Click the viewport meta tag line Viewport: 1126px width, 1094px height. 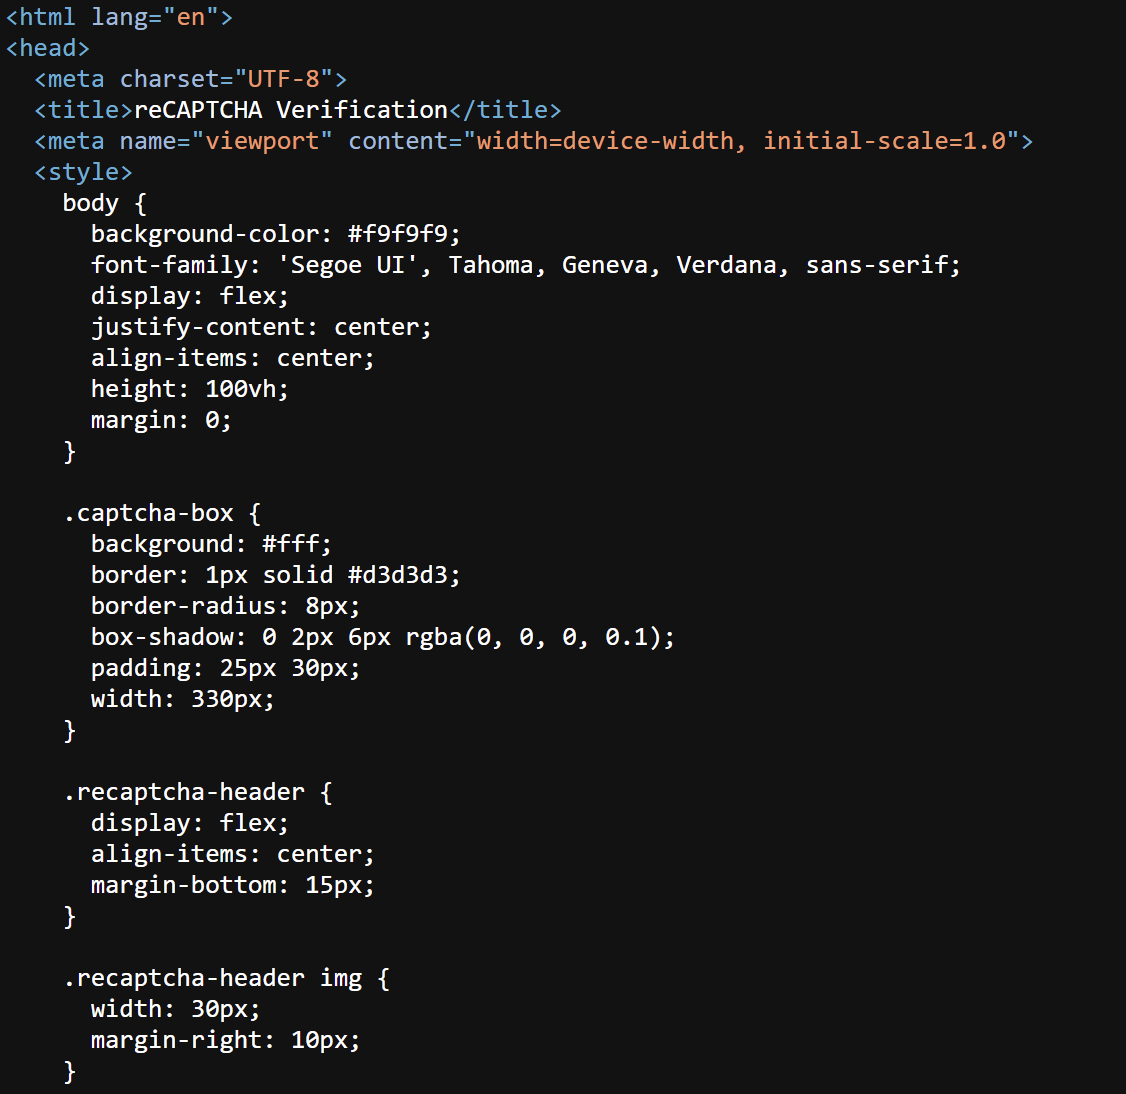(x=533, y=141)
